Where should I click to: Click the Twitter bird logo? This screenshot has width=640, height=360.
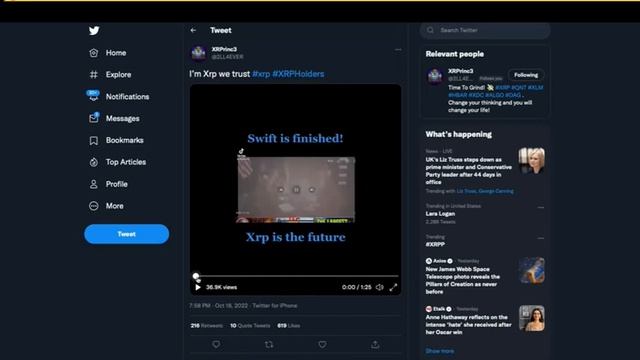(94, 31)
